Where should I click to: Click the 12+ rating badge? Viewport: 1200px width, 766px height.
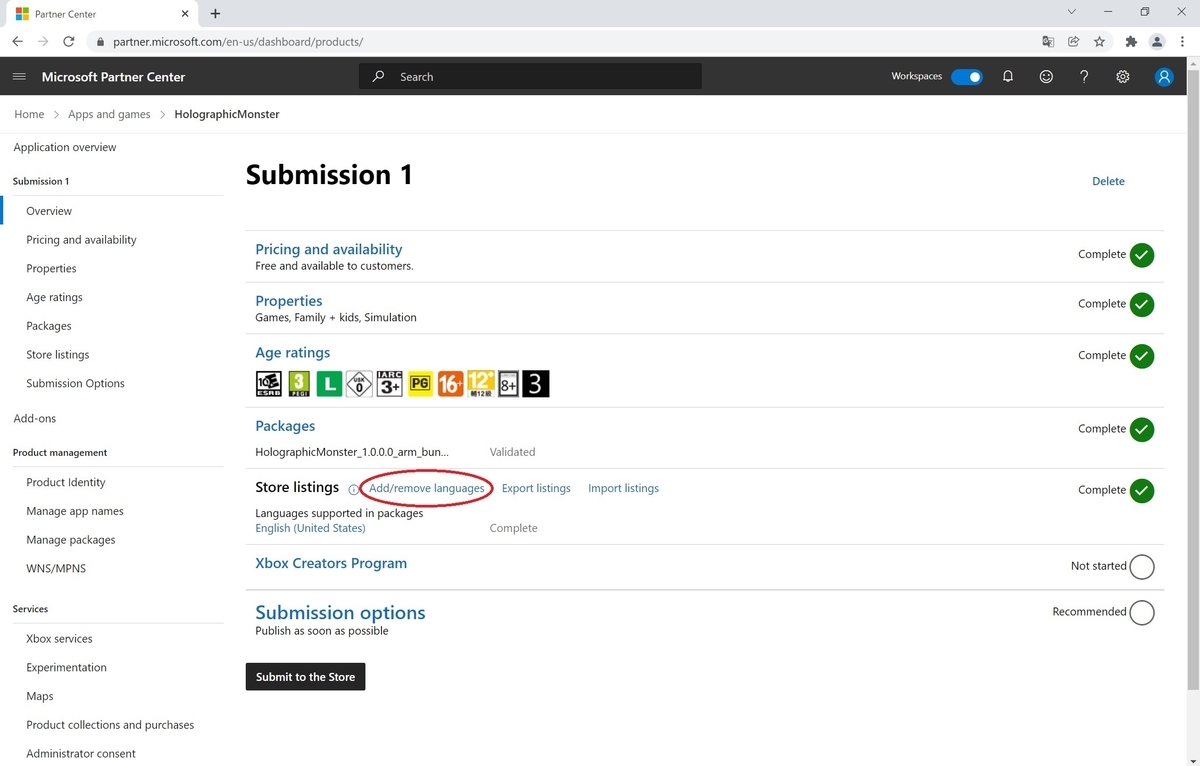pyautogui.click(x=481, y=384)
